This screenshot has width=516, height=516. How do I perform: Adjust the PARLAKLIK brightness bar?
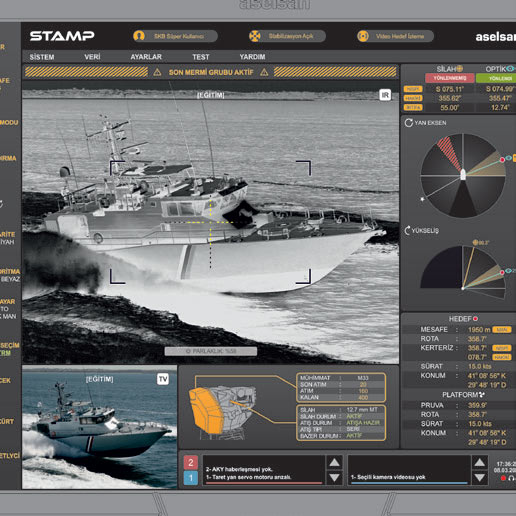(211, 351)
